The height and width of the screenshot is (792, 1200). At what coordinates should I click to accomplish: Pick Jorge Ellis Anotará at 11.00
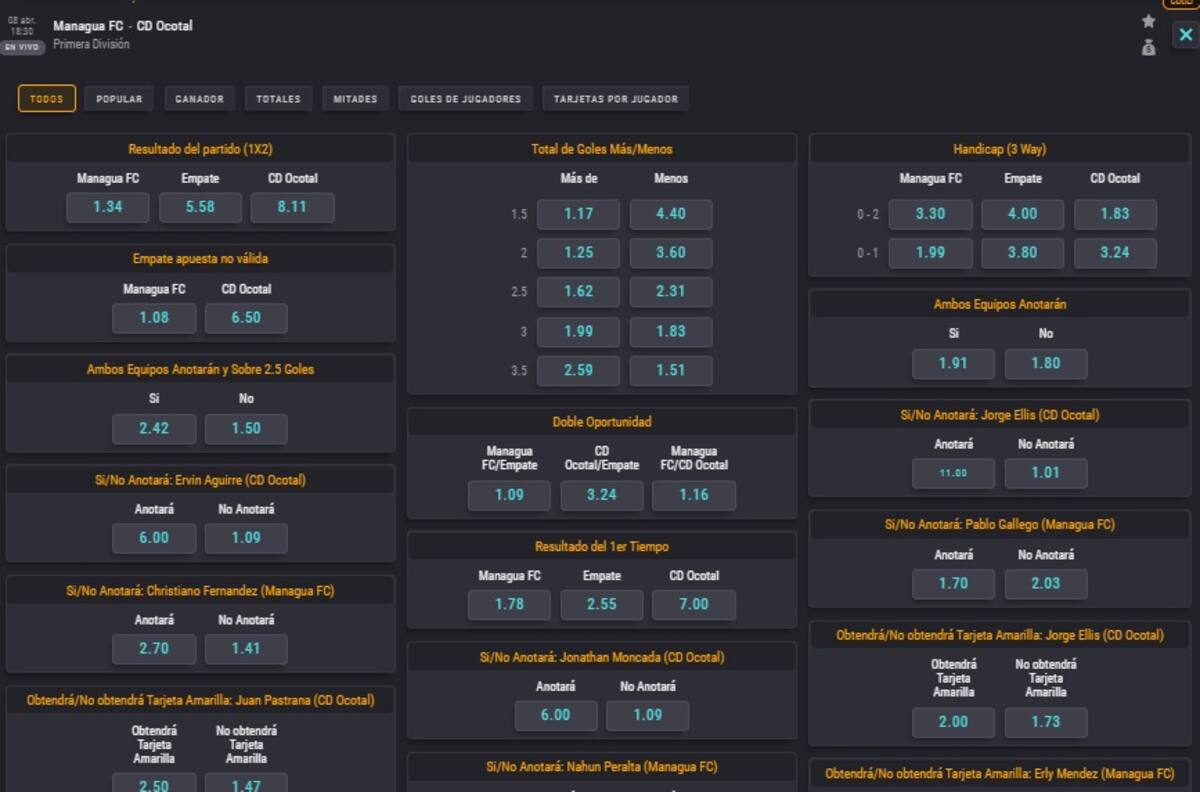pyautogui.click(x=954, y=473)
